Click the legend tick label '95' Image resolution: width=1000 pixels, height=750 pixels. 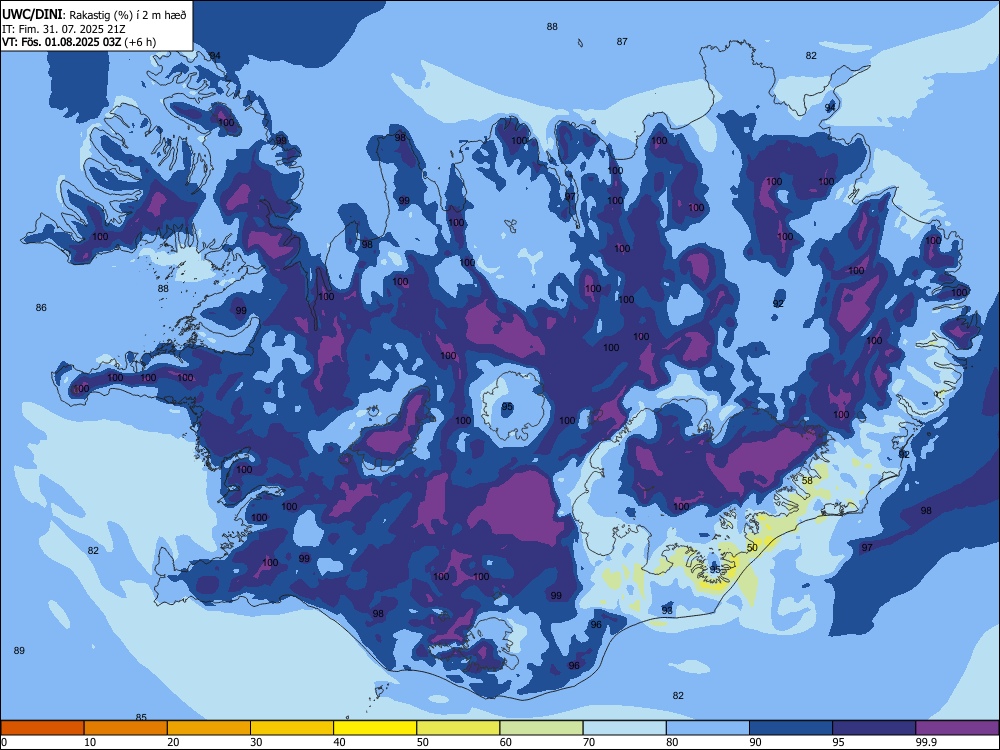(839, 742)
